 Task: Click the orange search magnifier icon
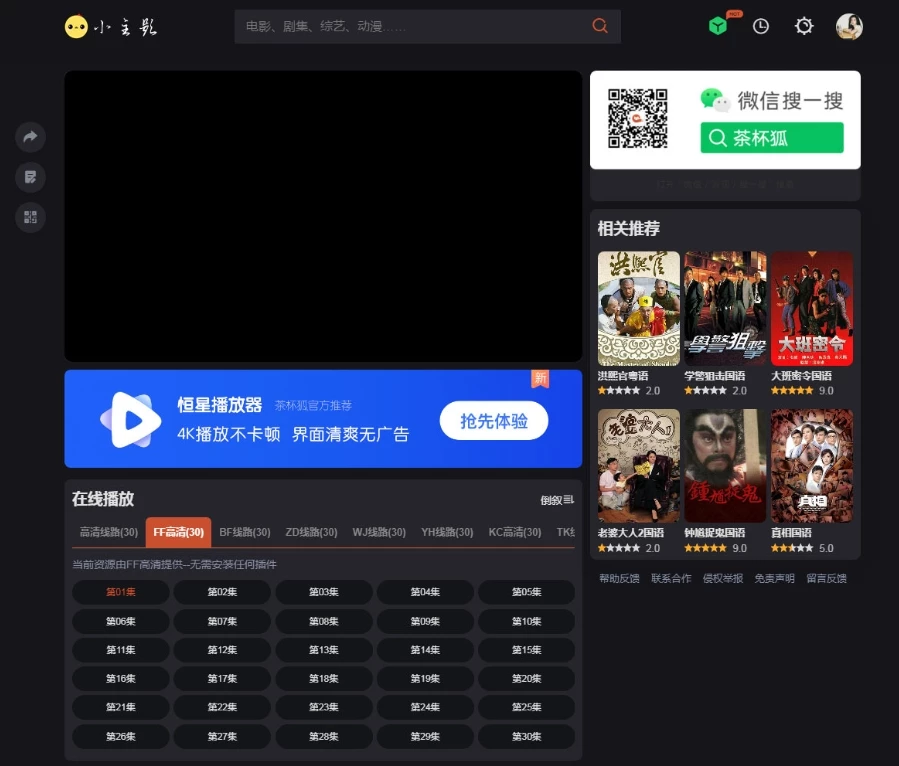coord(600,26)
